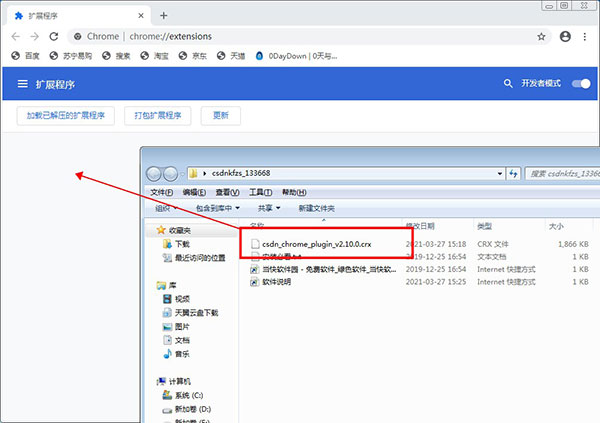Click the Chrome back arrow
600x423 pixels.
point(16,36)
